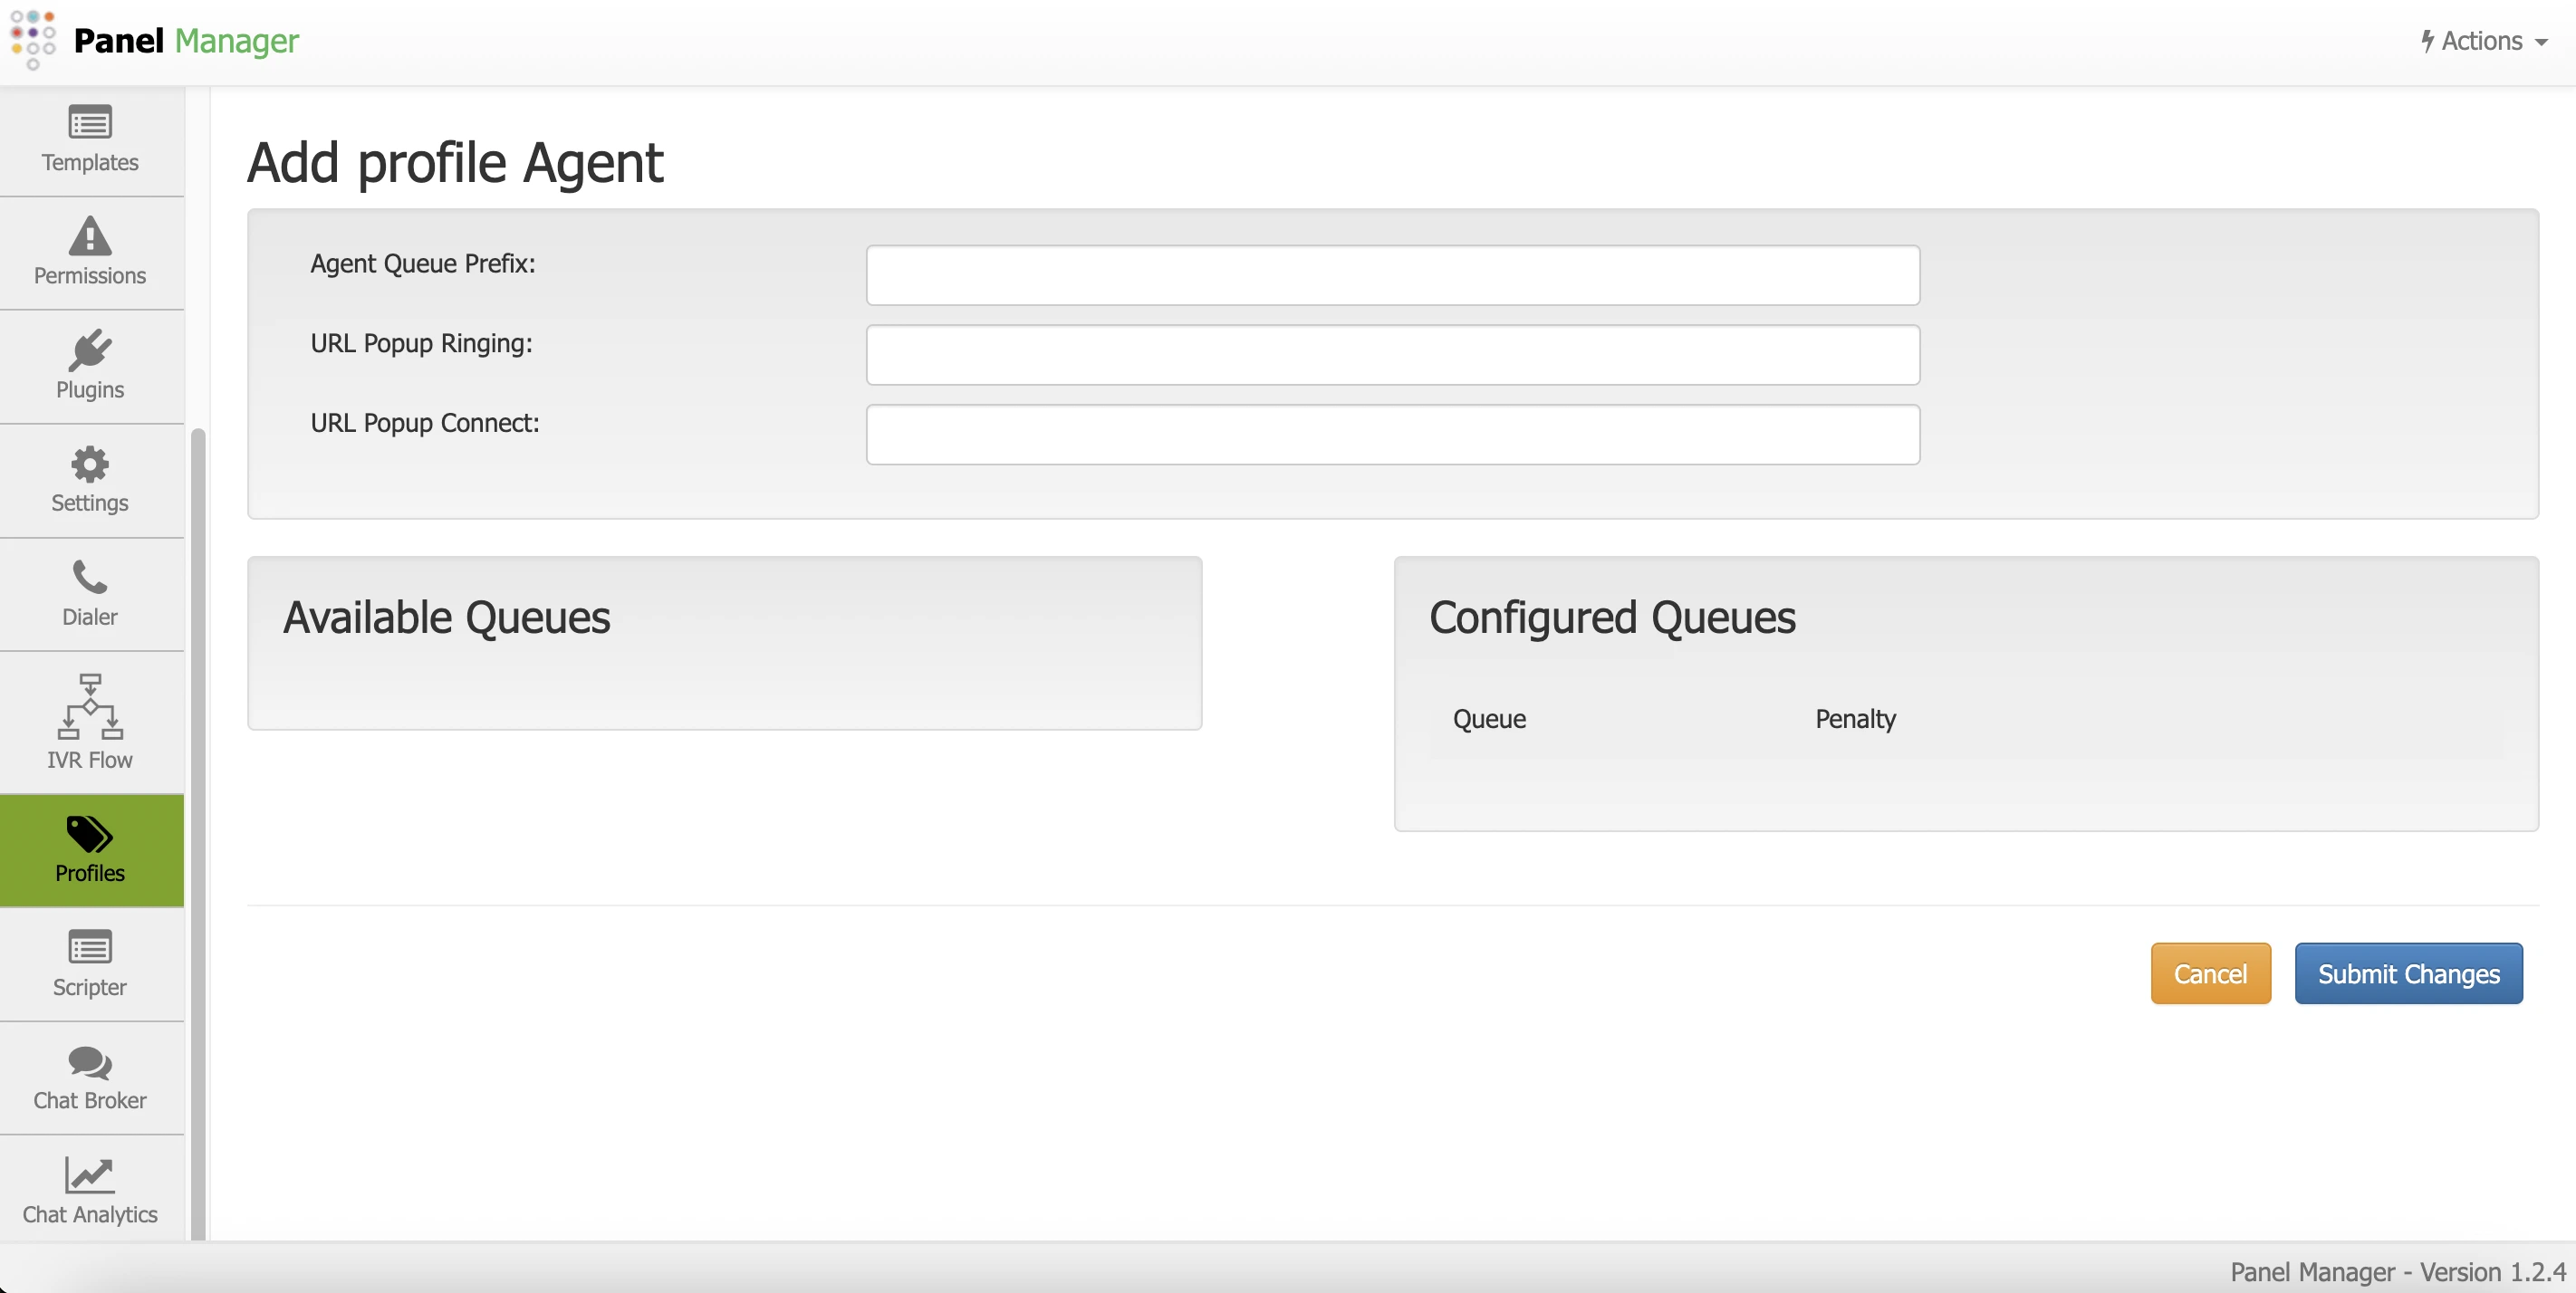Open the Plugins panel
Screen dimensions: 2576x1293
pyautogui.click(x=89, y=366)
